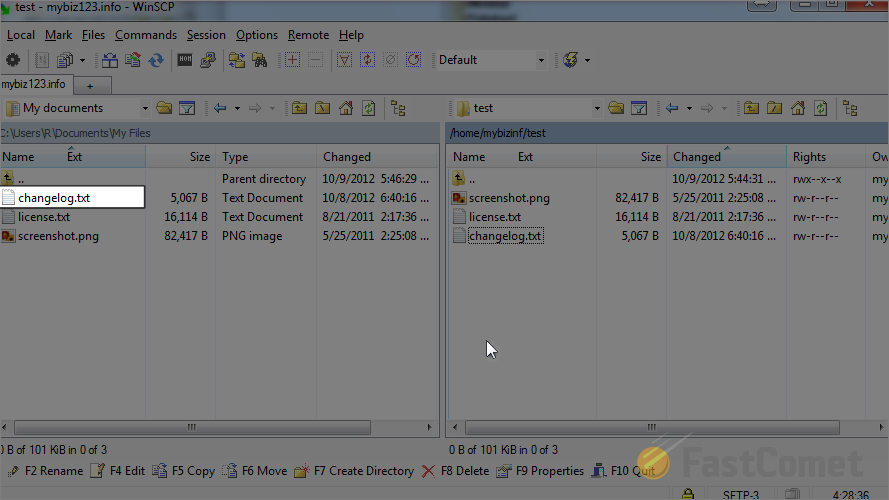This screenshot has height=500, width=889.
Task: Go to remote home directory icon
Action: [798, 108]
